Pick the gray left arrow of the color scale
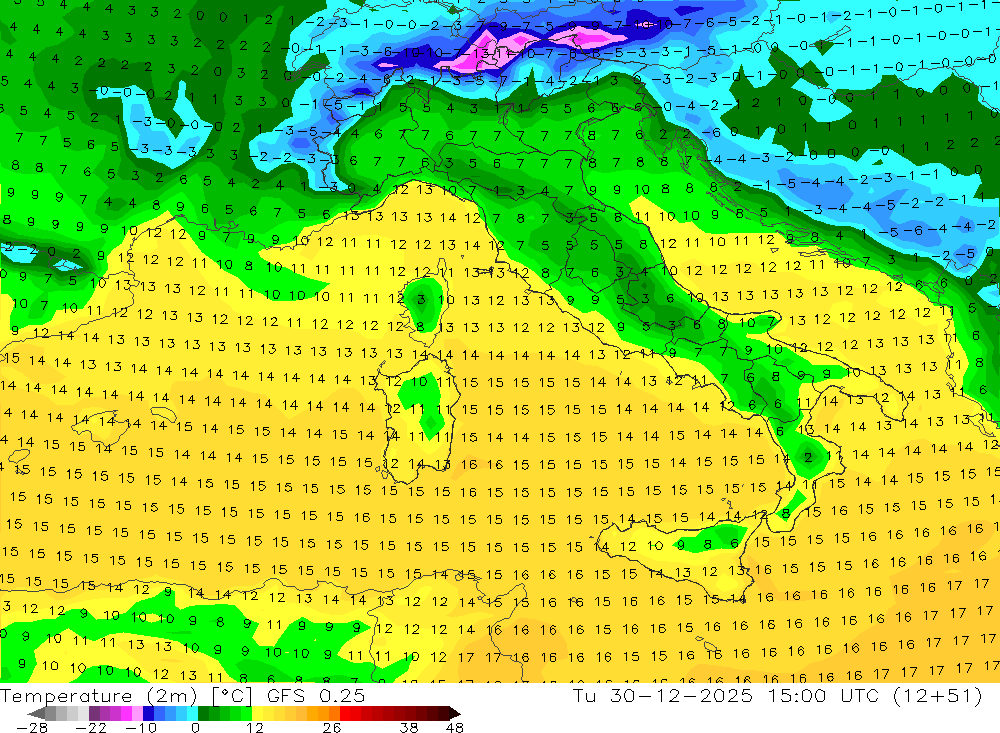The image size is (1000, 733). pos(36,713)
